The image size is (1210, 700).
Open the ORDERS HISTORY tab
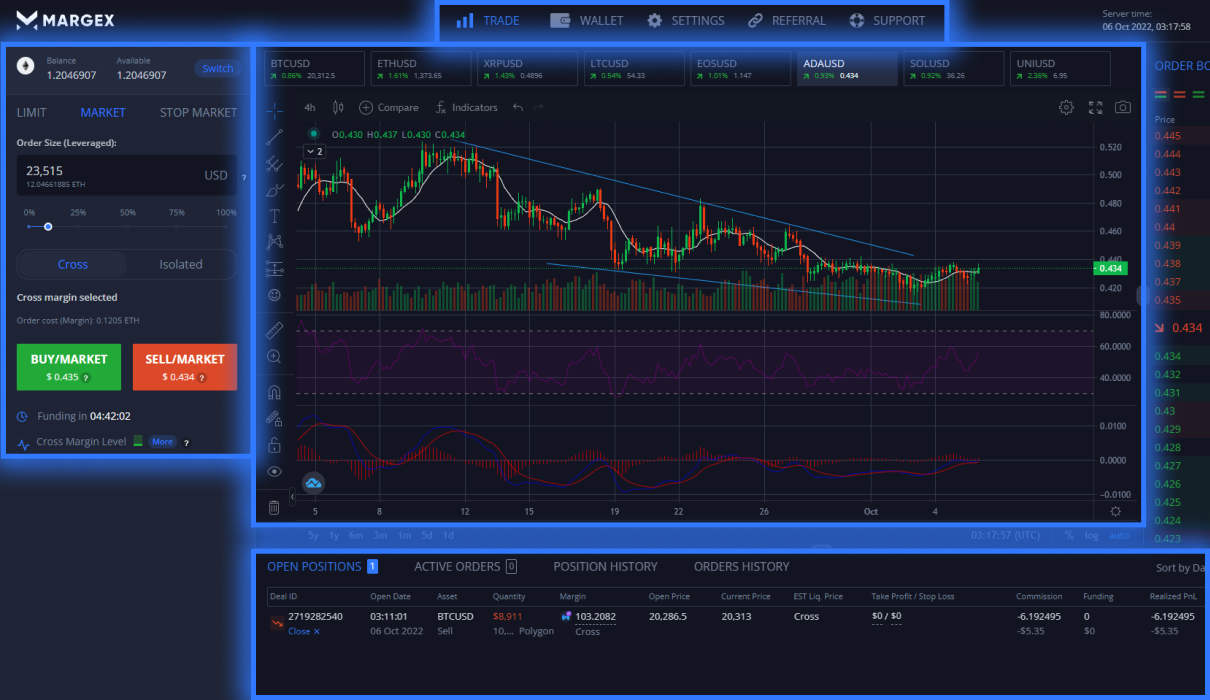741,567
